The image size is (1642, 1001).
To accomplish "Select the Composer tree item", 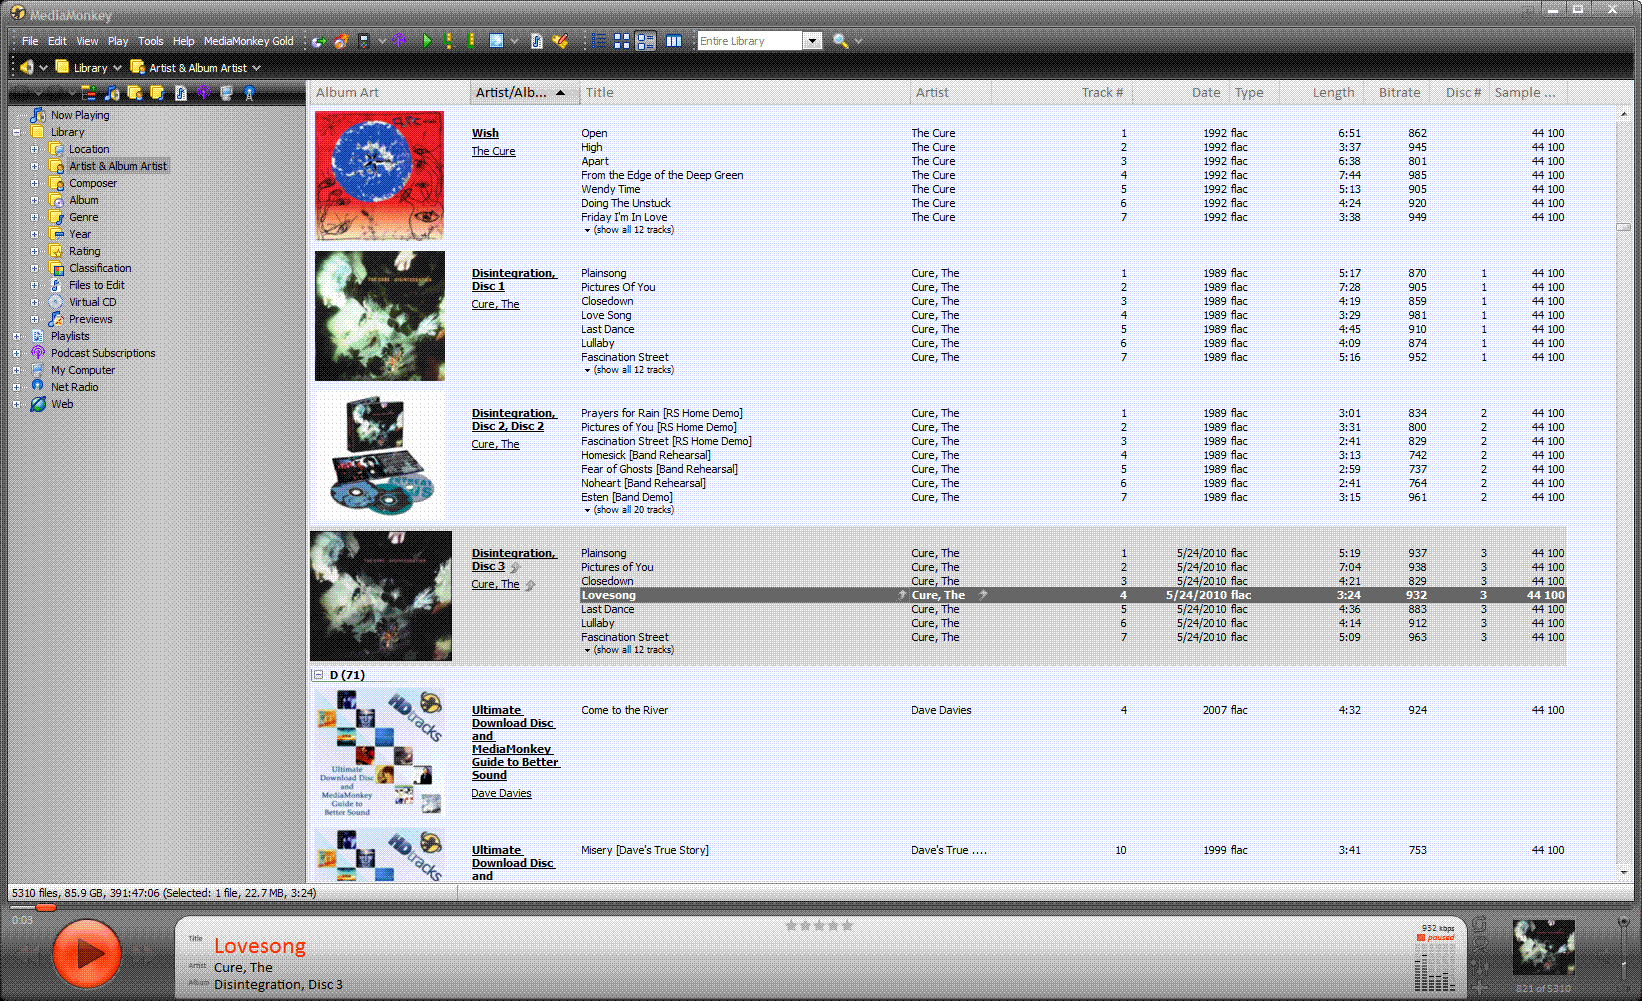I will (93, 183).
